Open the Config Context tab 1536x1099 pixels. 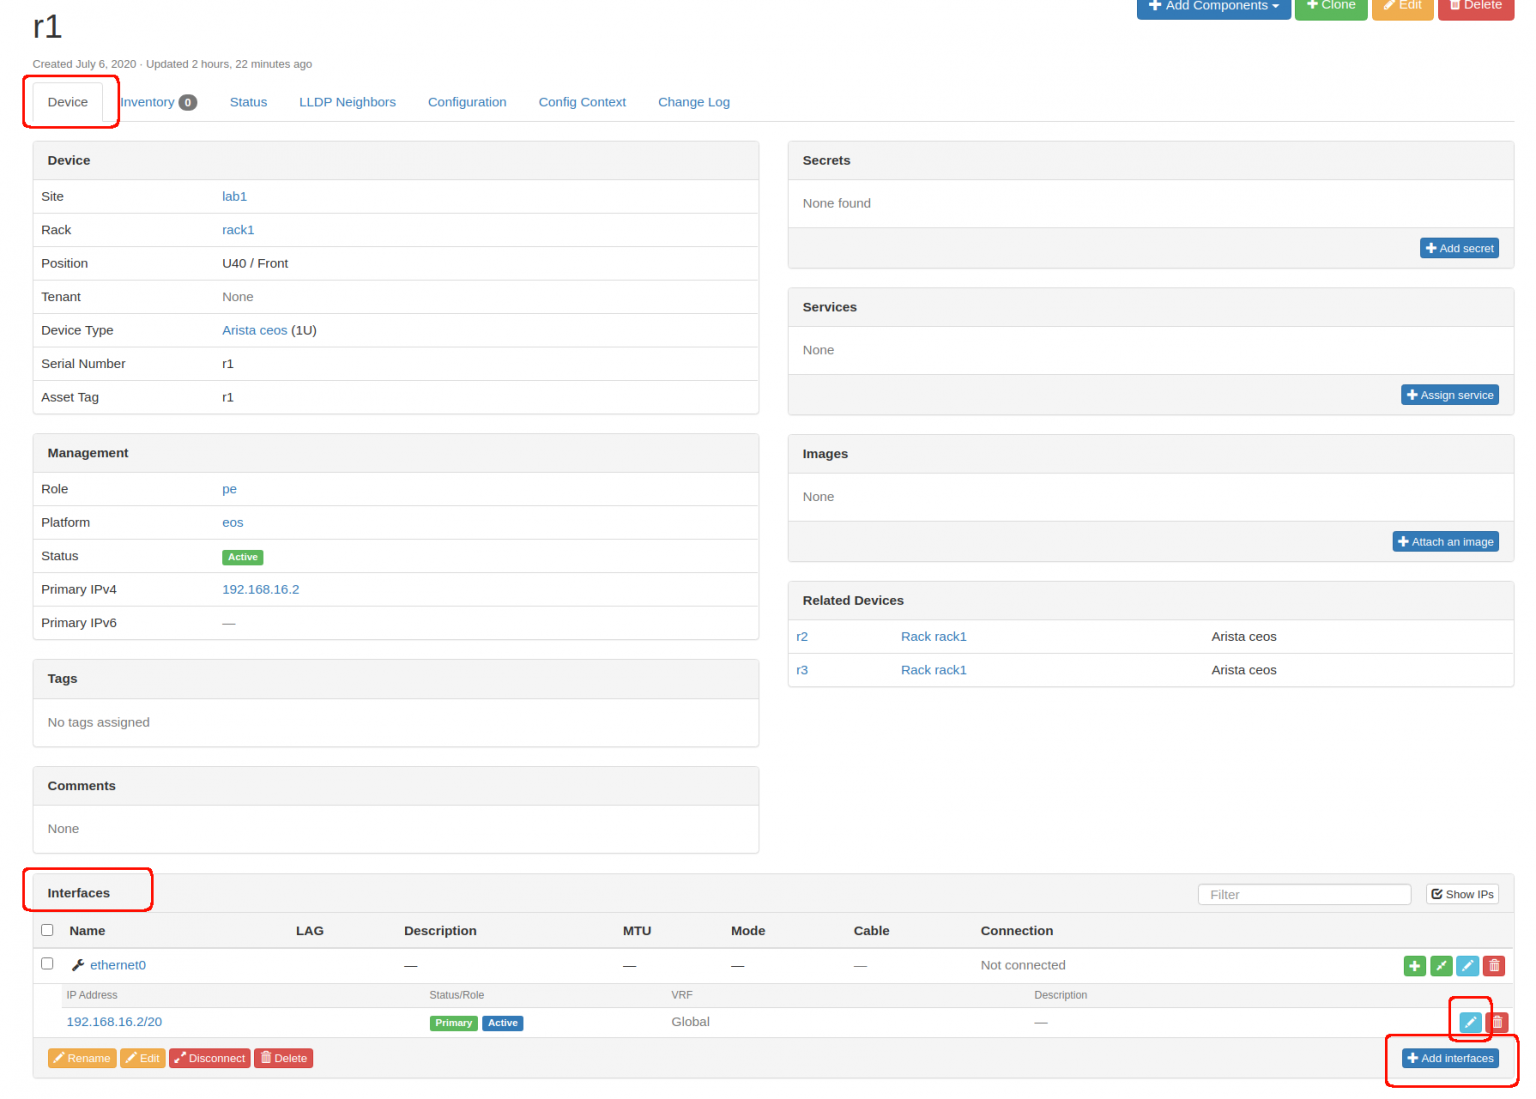[x=582, y=102]
